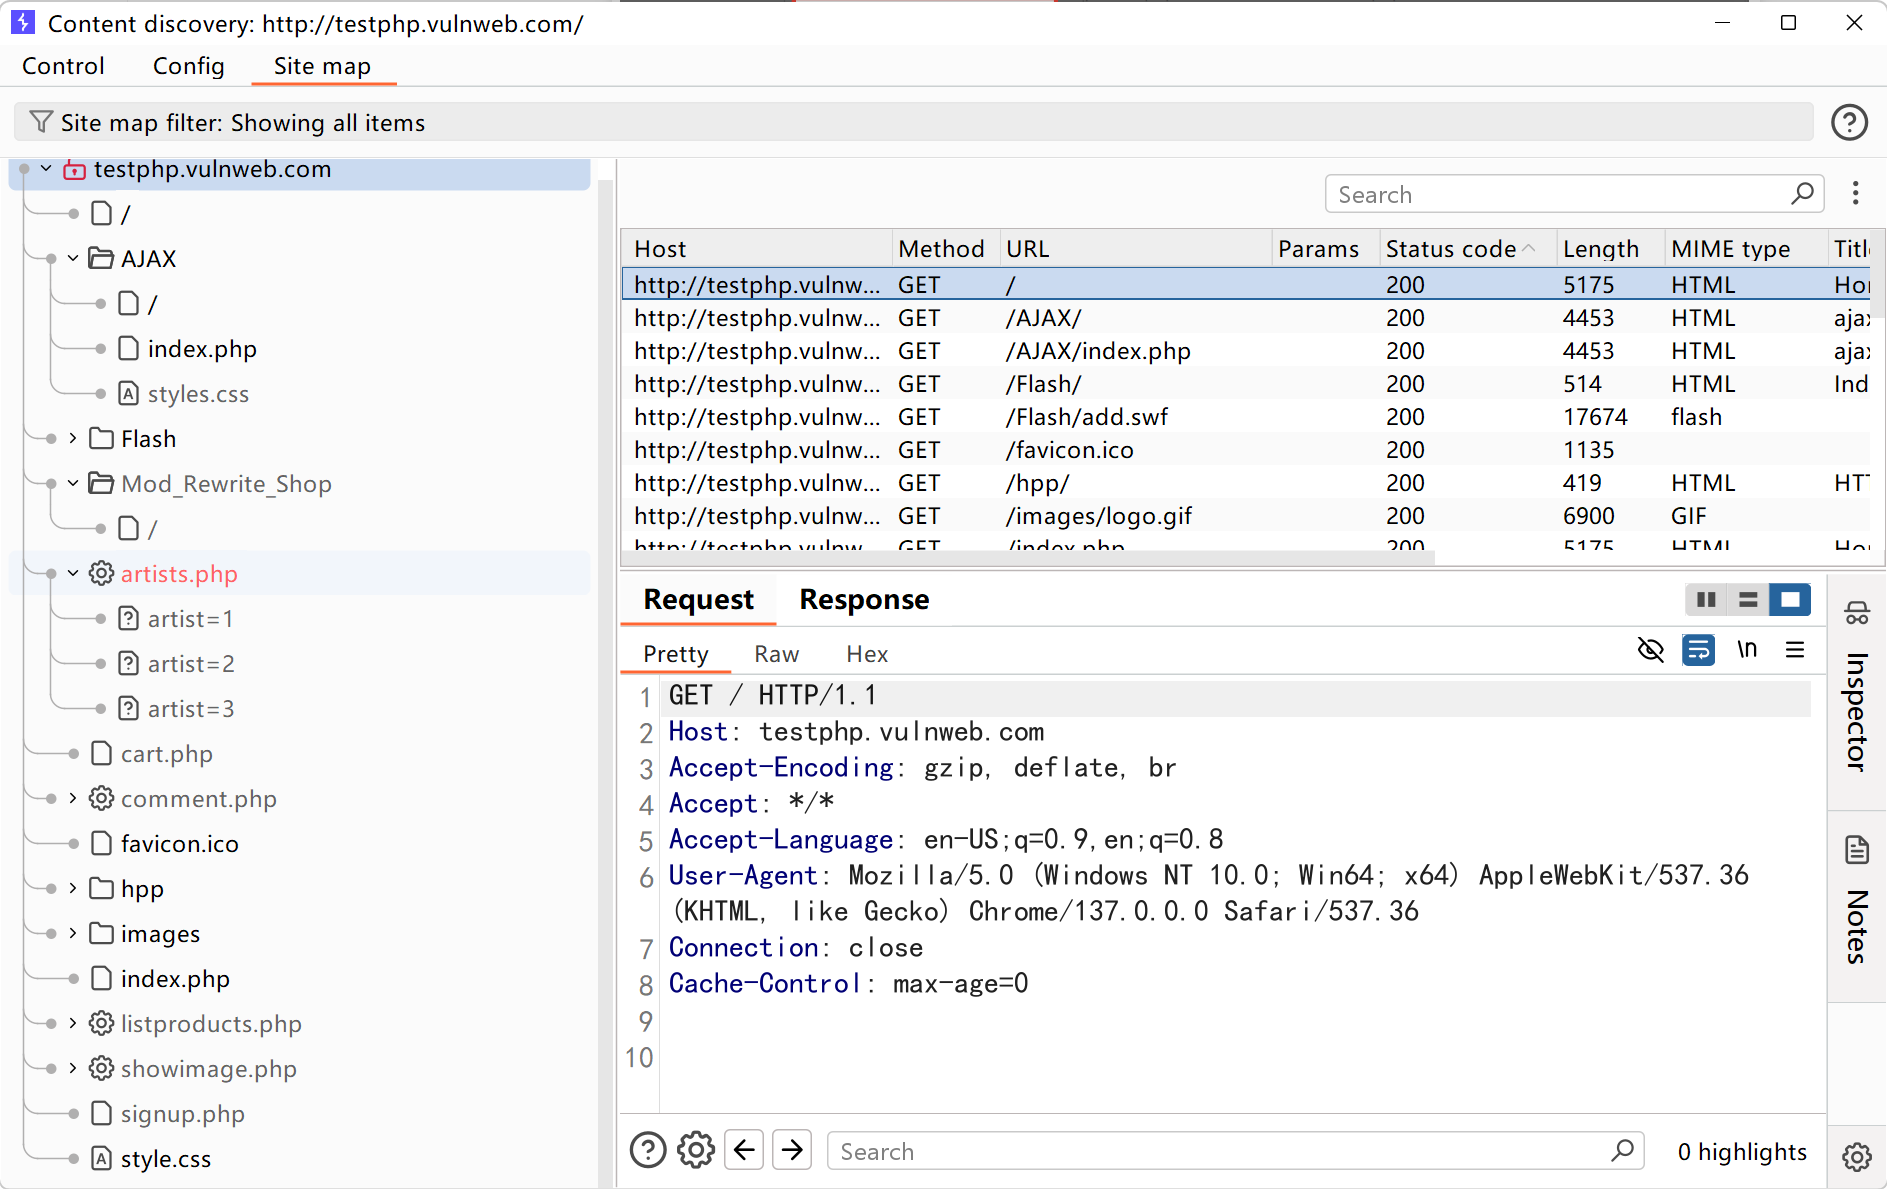Open the hamburger menu in request editor
The width and height of the screenshot is (1887, 1189).
pyautogui.click(x=1795, y=650)
